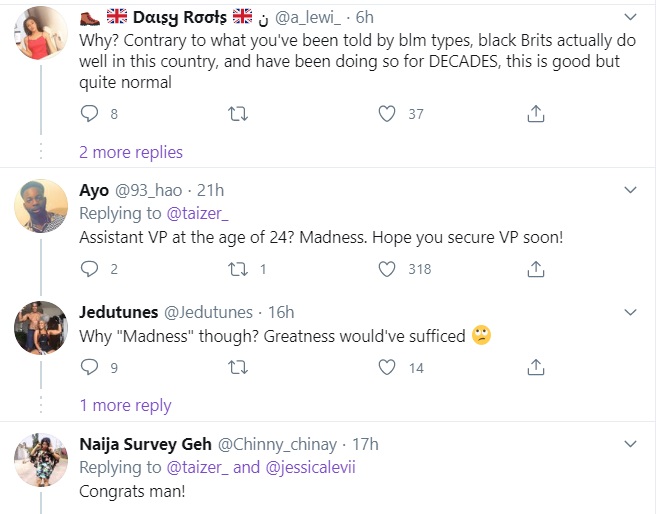Open more options for Daisy Roots' tweet
Screen dimensions: 660x514
tap(631, 18)
